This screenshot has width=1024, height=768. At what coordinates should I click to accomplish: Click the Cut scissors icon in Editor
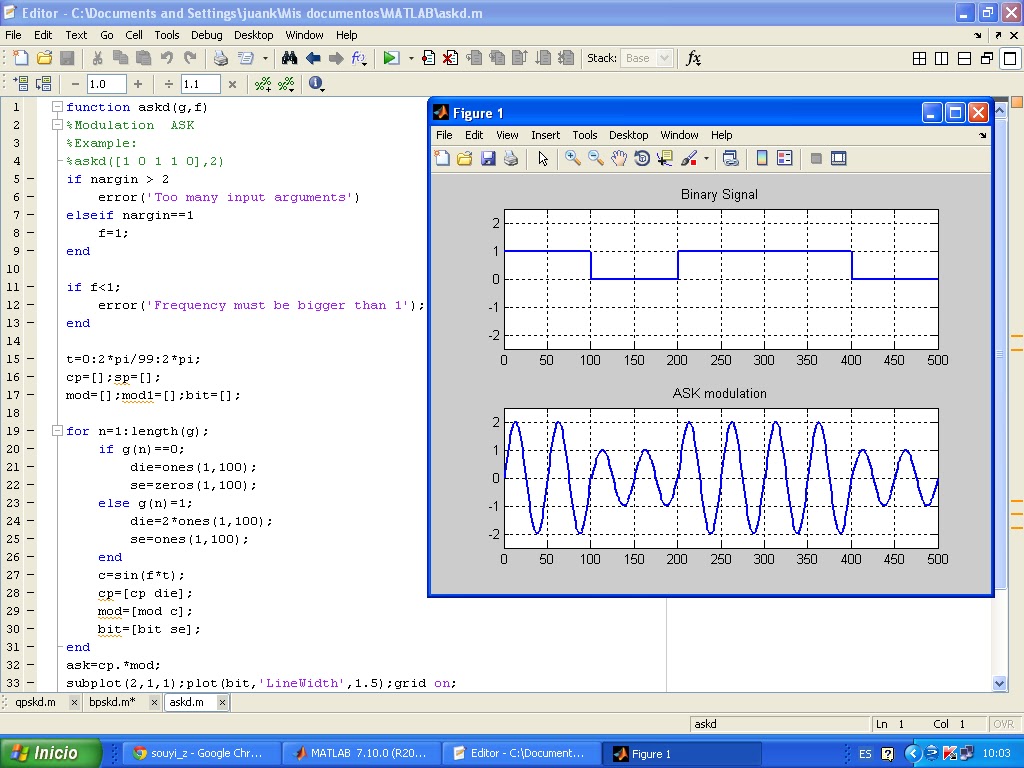tap(97, 58)
